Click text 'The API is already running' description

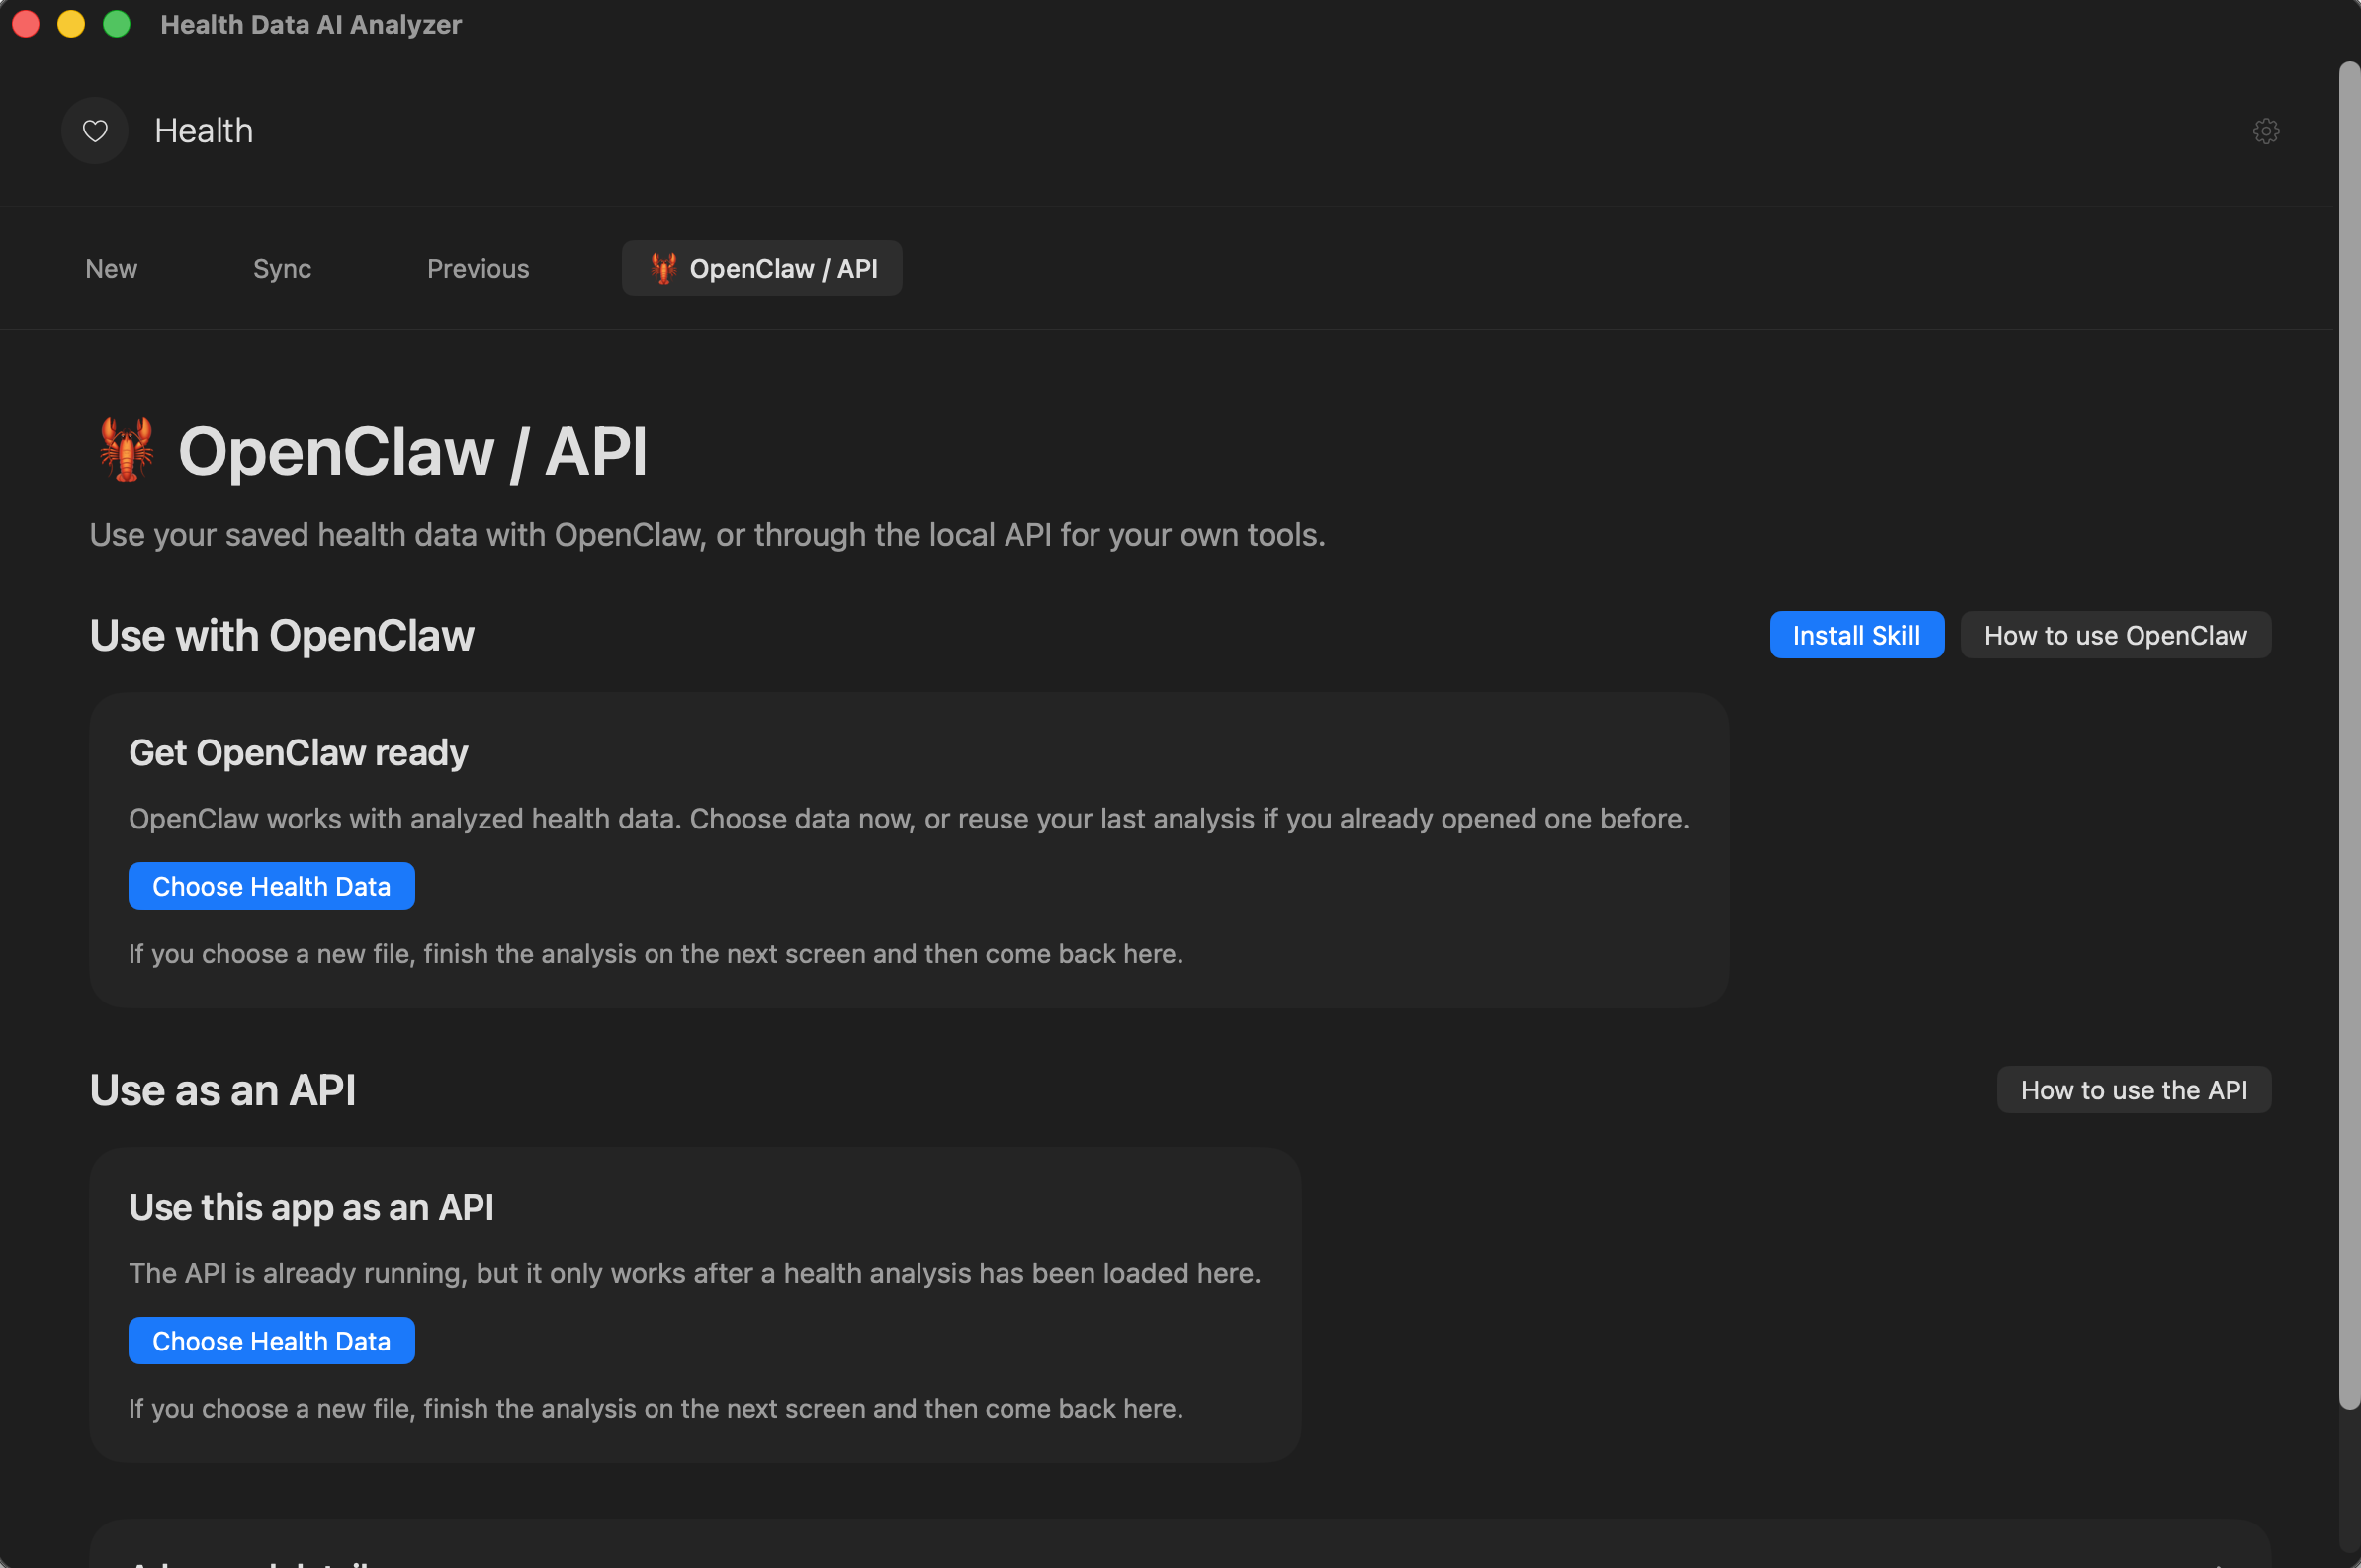(x=695, y=1273)
